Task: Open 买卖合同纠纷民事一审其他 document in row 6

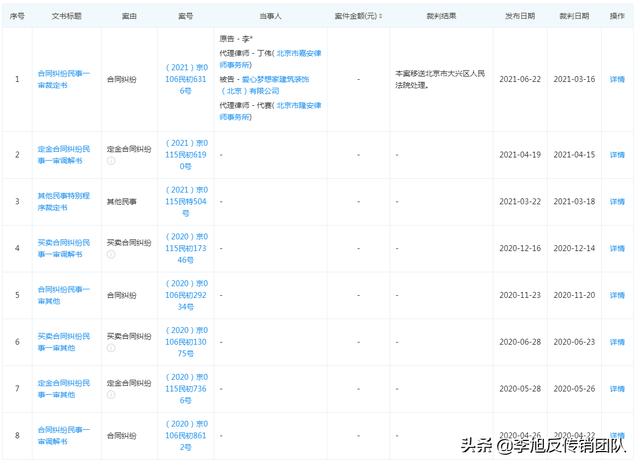Action: tap(64, 342)
